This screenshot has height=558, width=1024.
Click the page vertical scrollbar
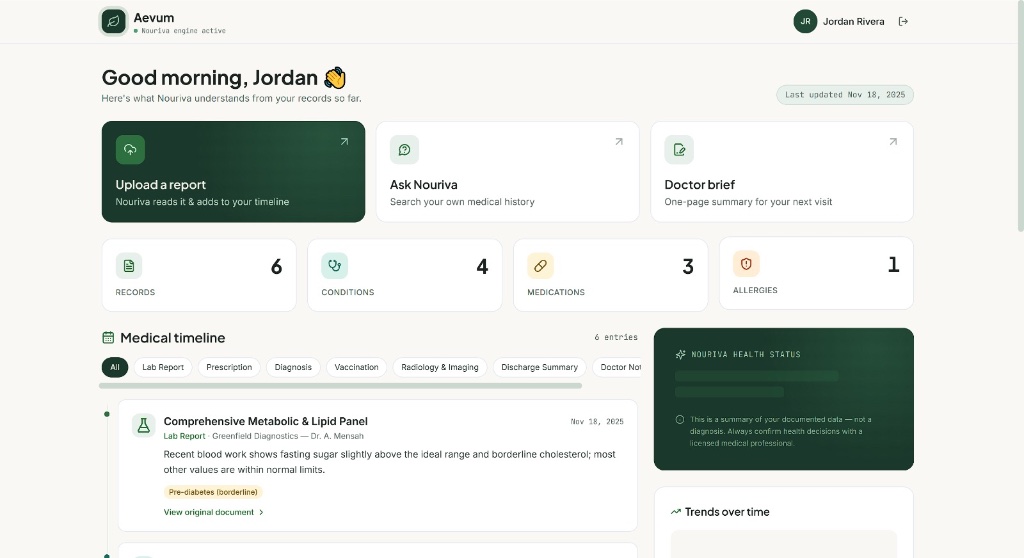tap(1021, 116)
